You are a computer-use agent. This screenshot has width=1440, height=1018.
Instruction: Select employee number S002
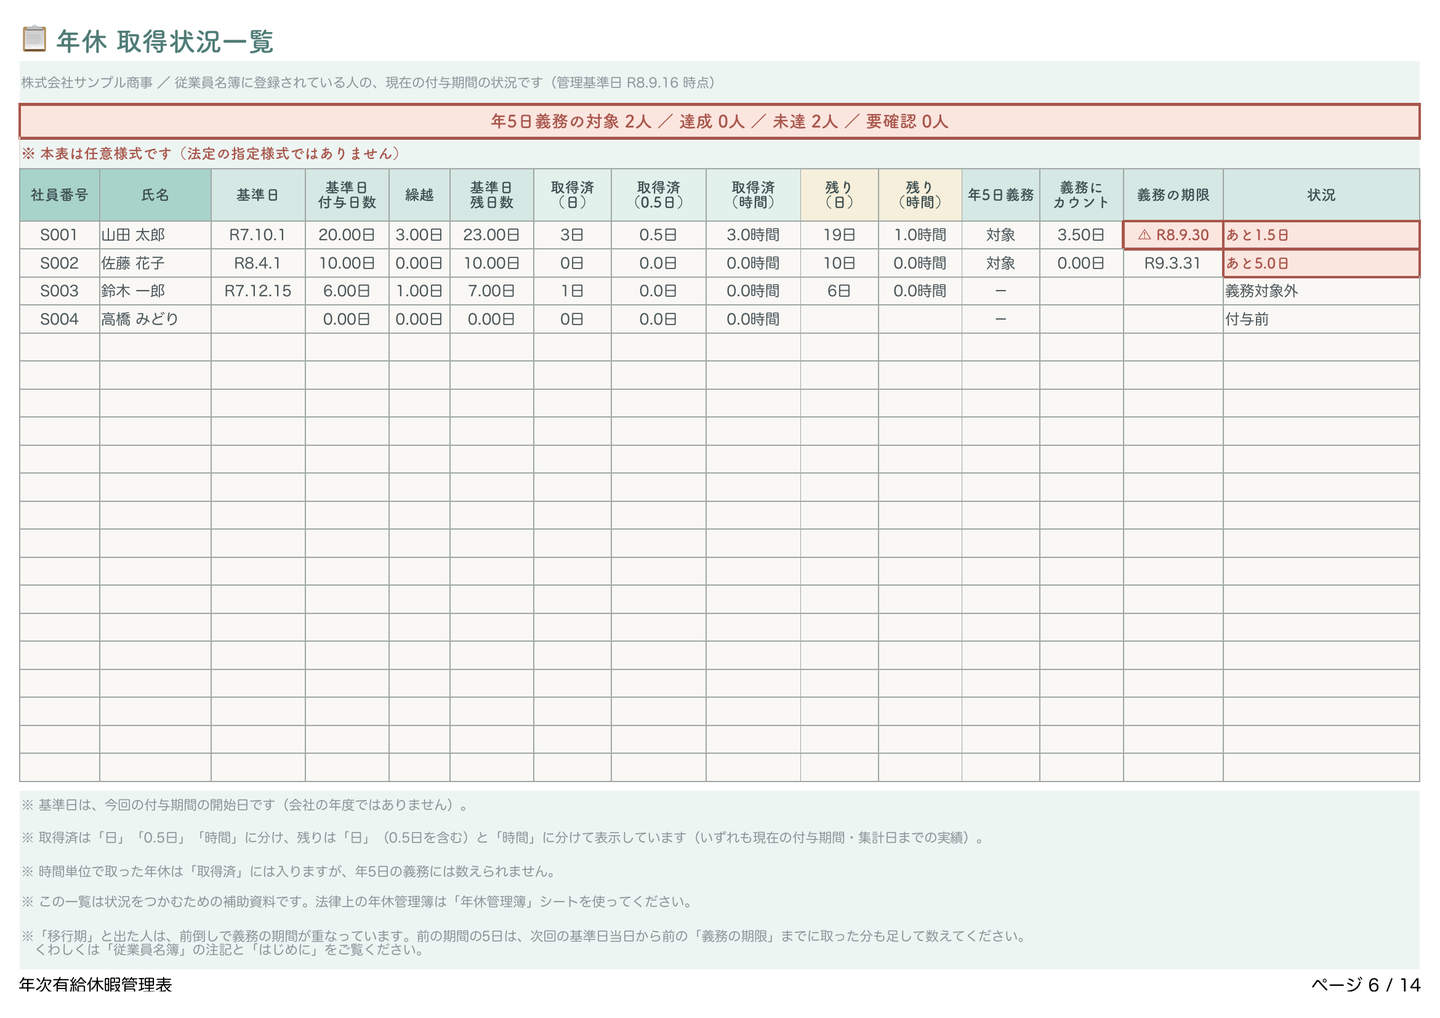[59, 263]
